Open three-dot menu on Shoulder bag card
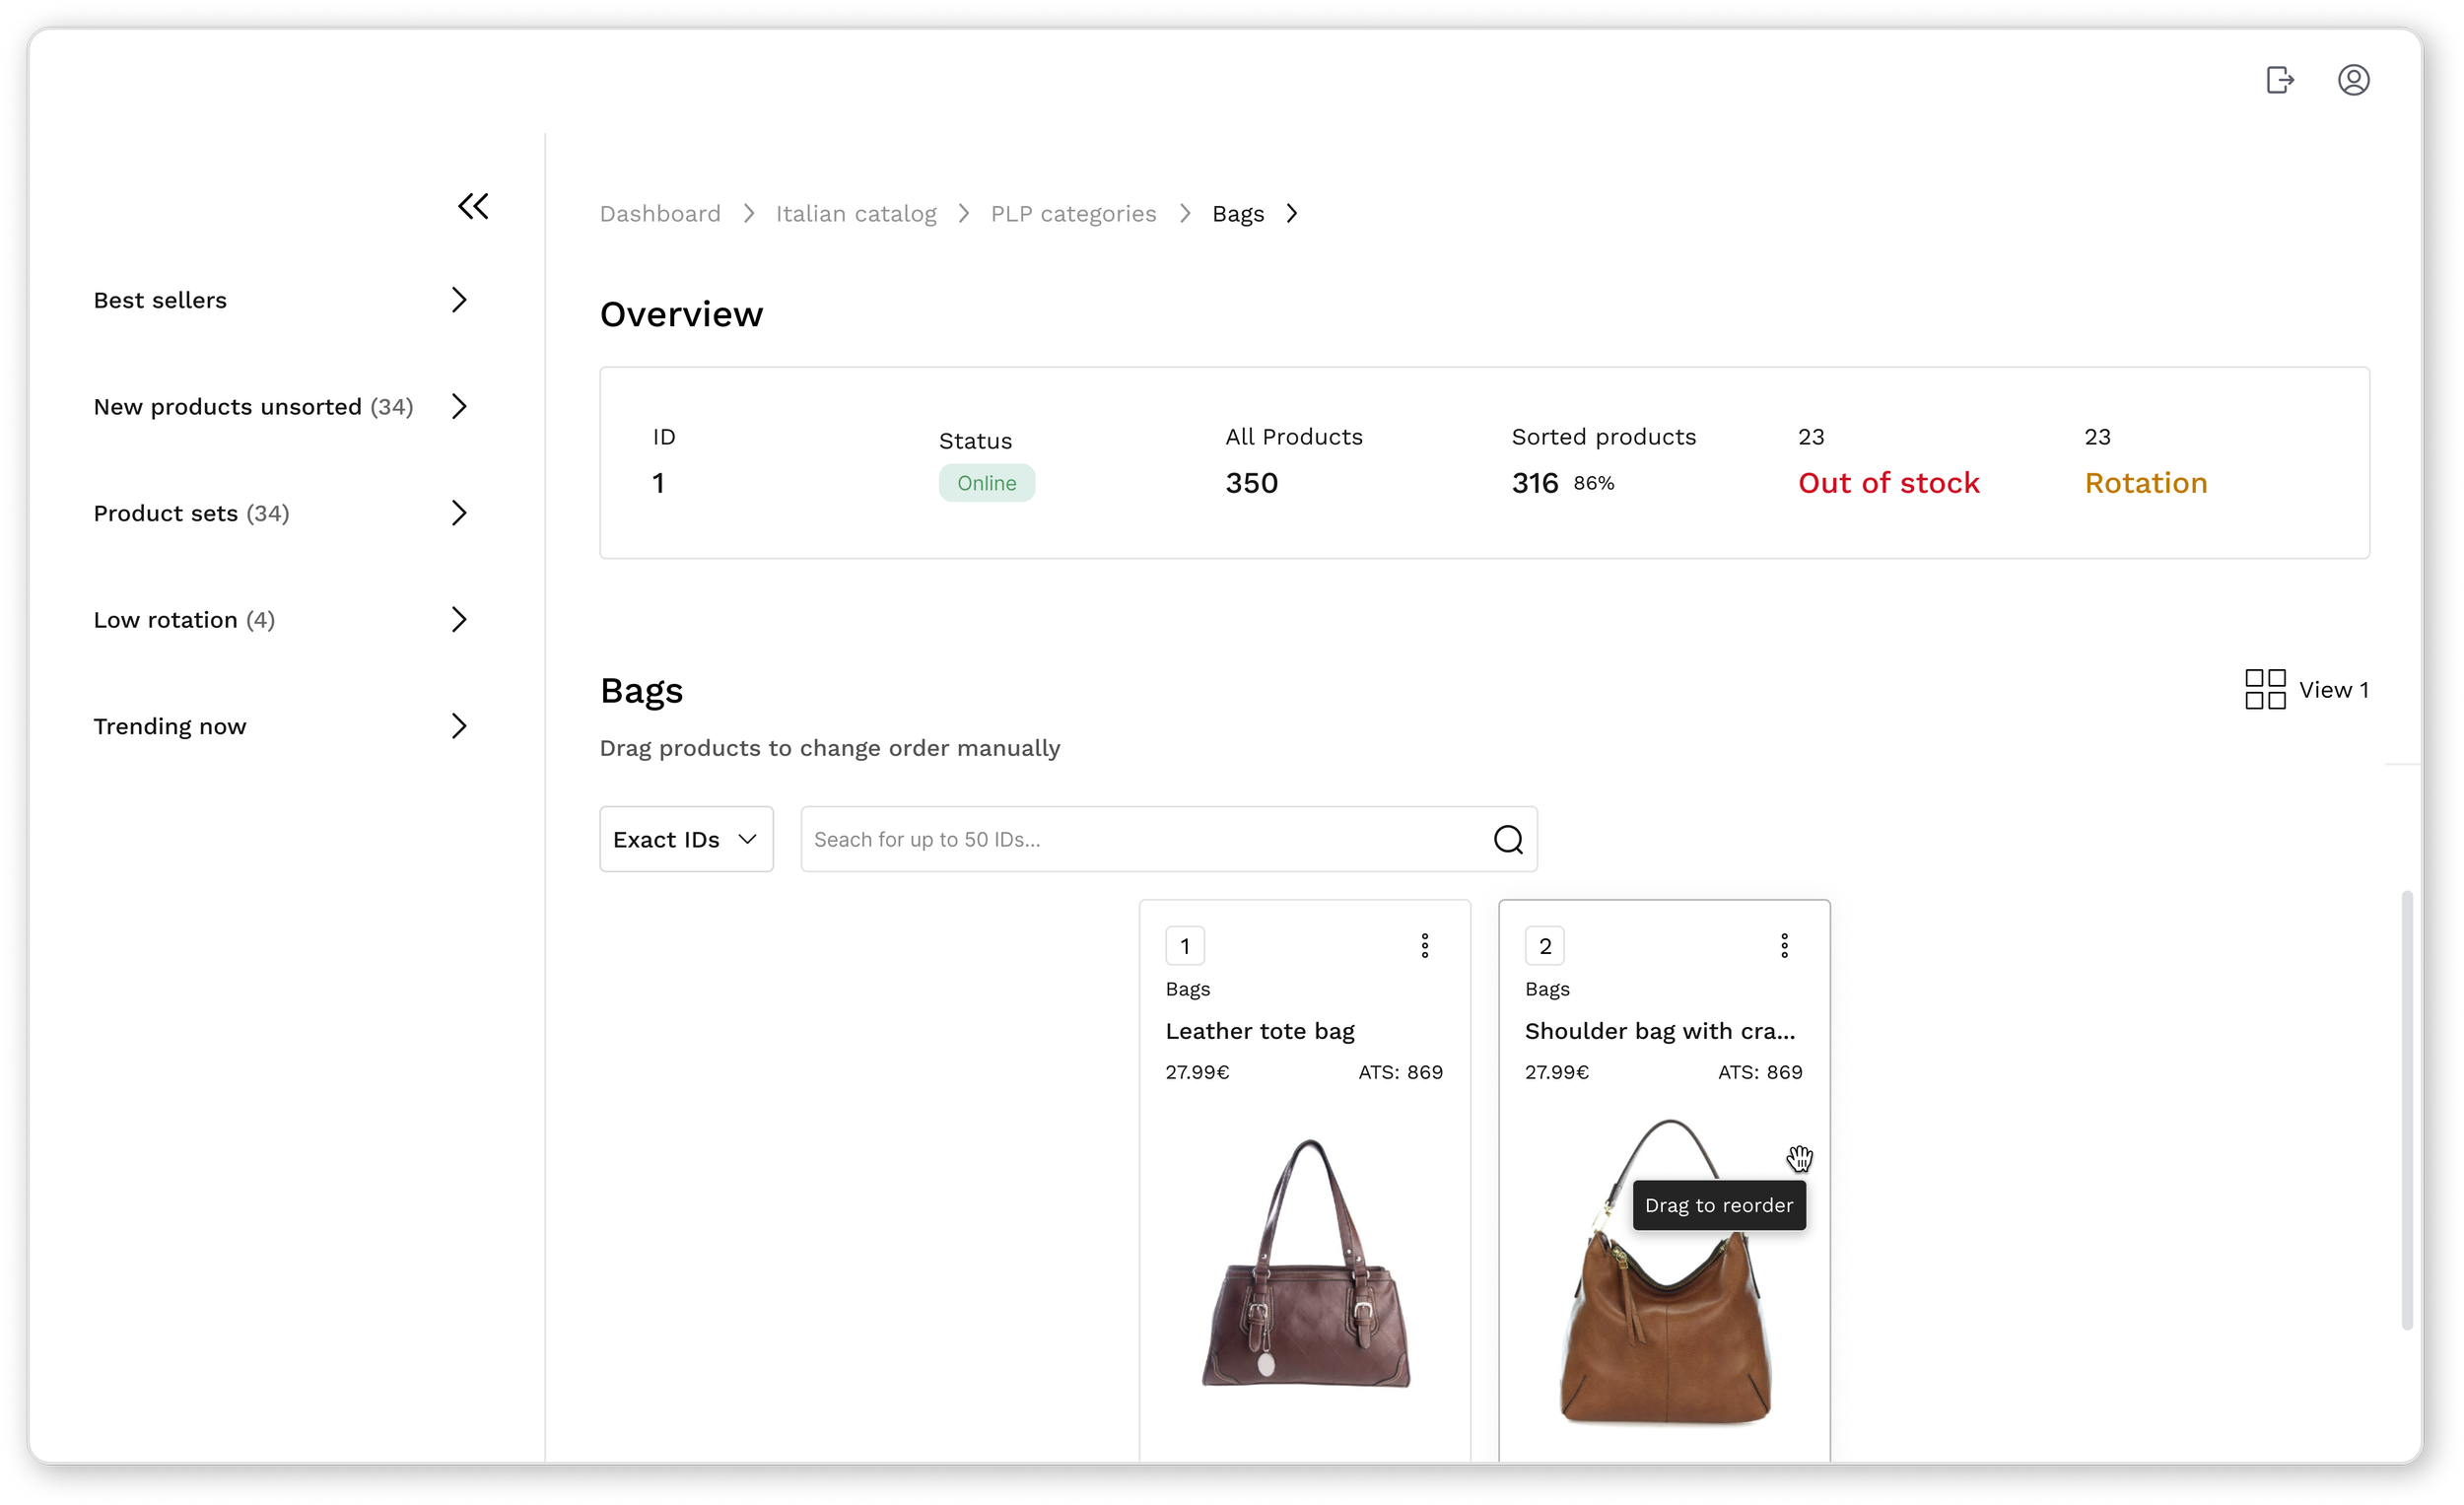 [1784, 946]
